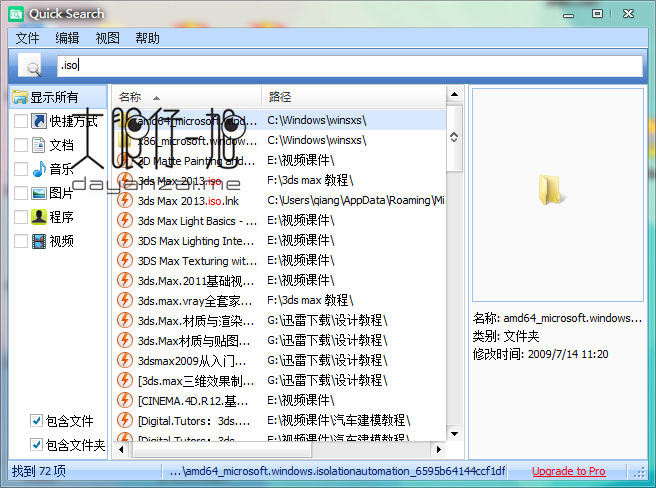Select the C:\Users\qiang\AppData path cell

click(x=356, y=200)
